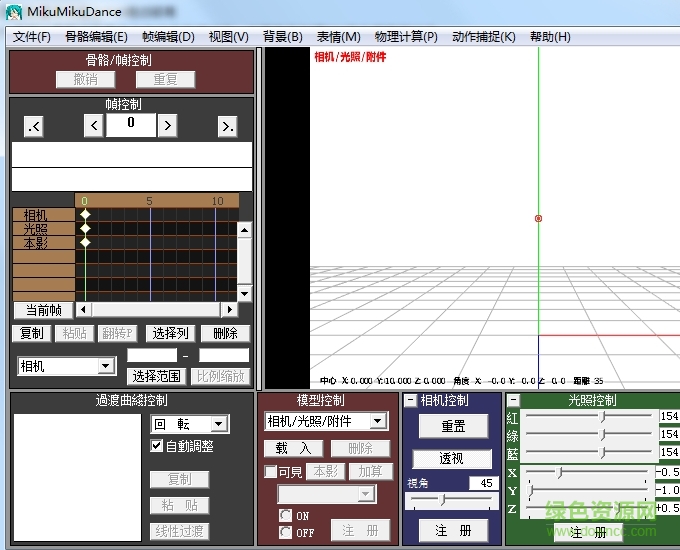The image size is (680, 550).
Task: Click the previous frame arrow button
Action: tap(93, 125)
